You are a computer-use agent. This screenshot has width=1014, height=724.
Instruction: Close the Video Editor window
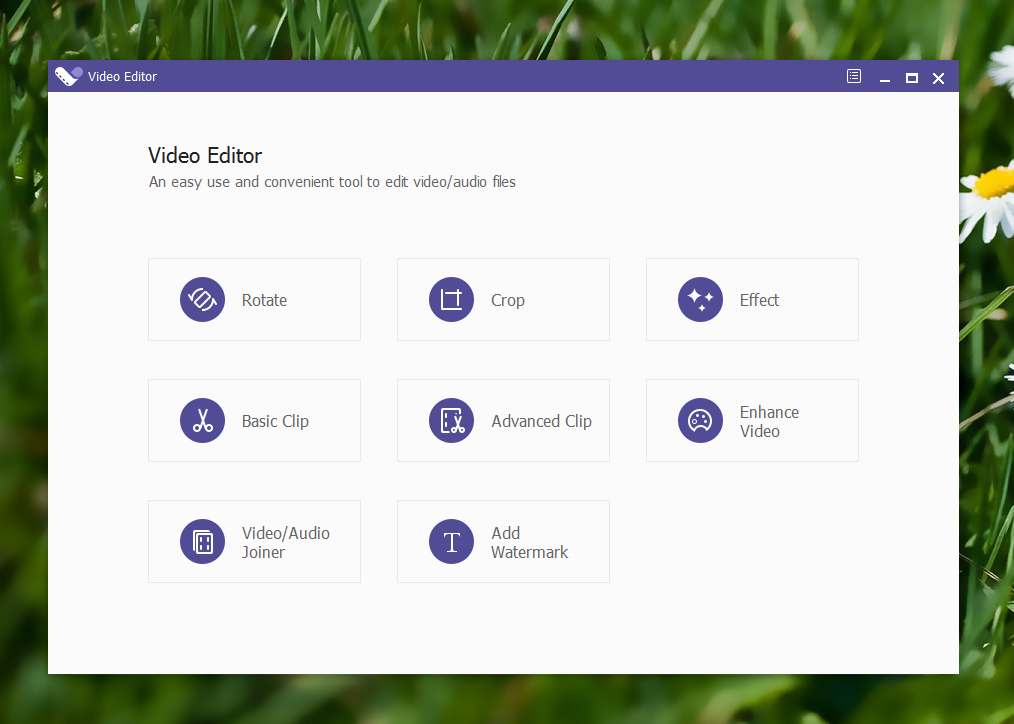(938, 78)
